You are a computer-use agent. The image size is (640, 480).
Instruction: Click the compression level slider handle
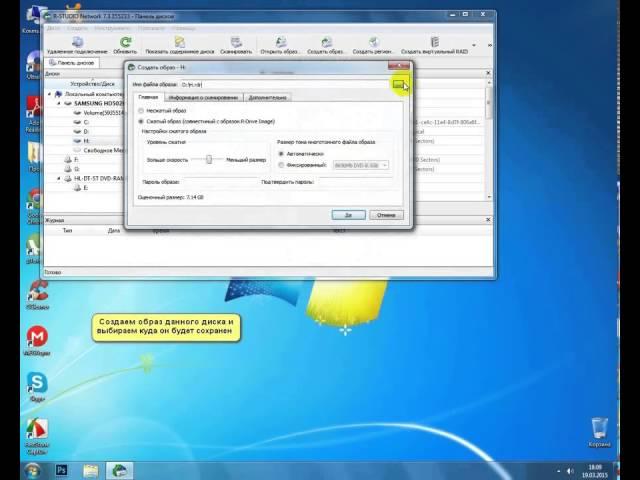[x=209, y=159]
